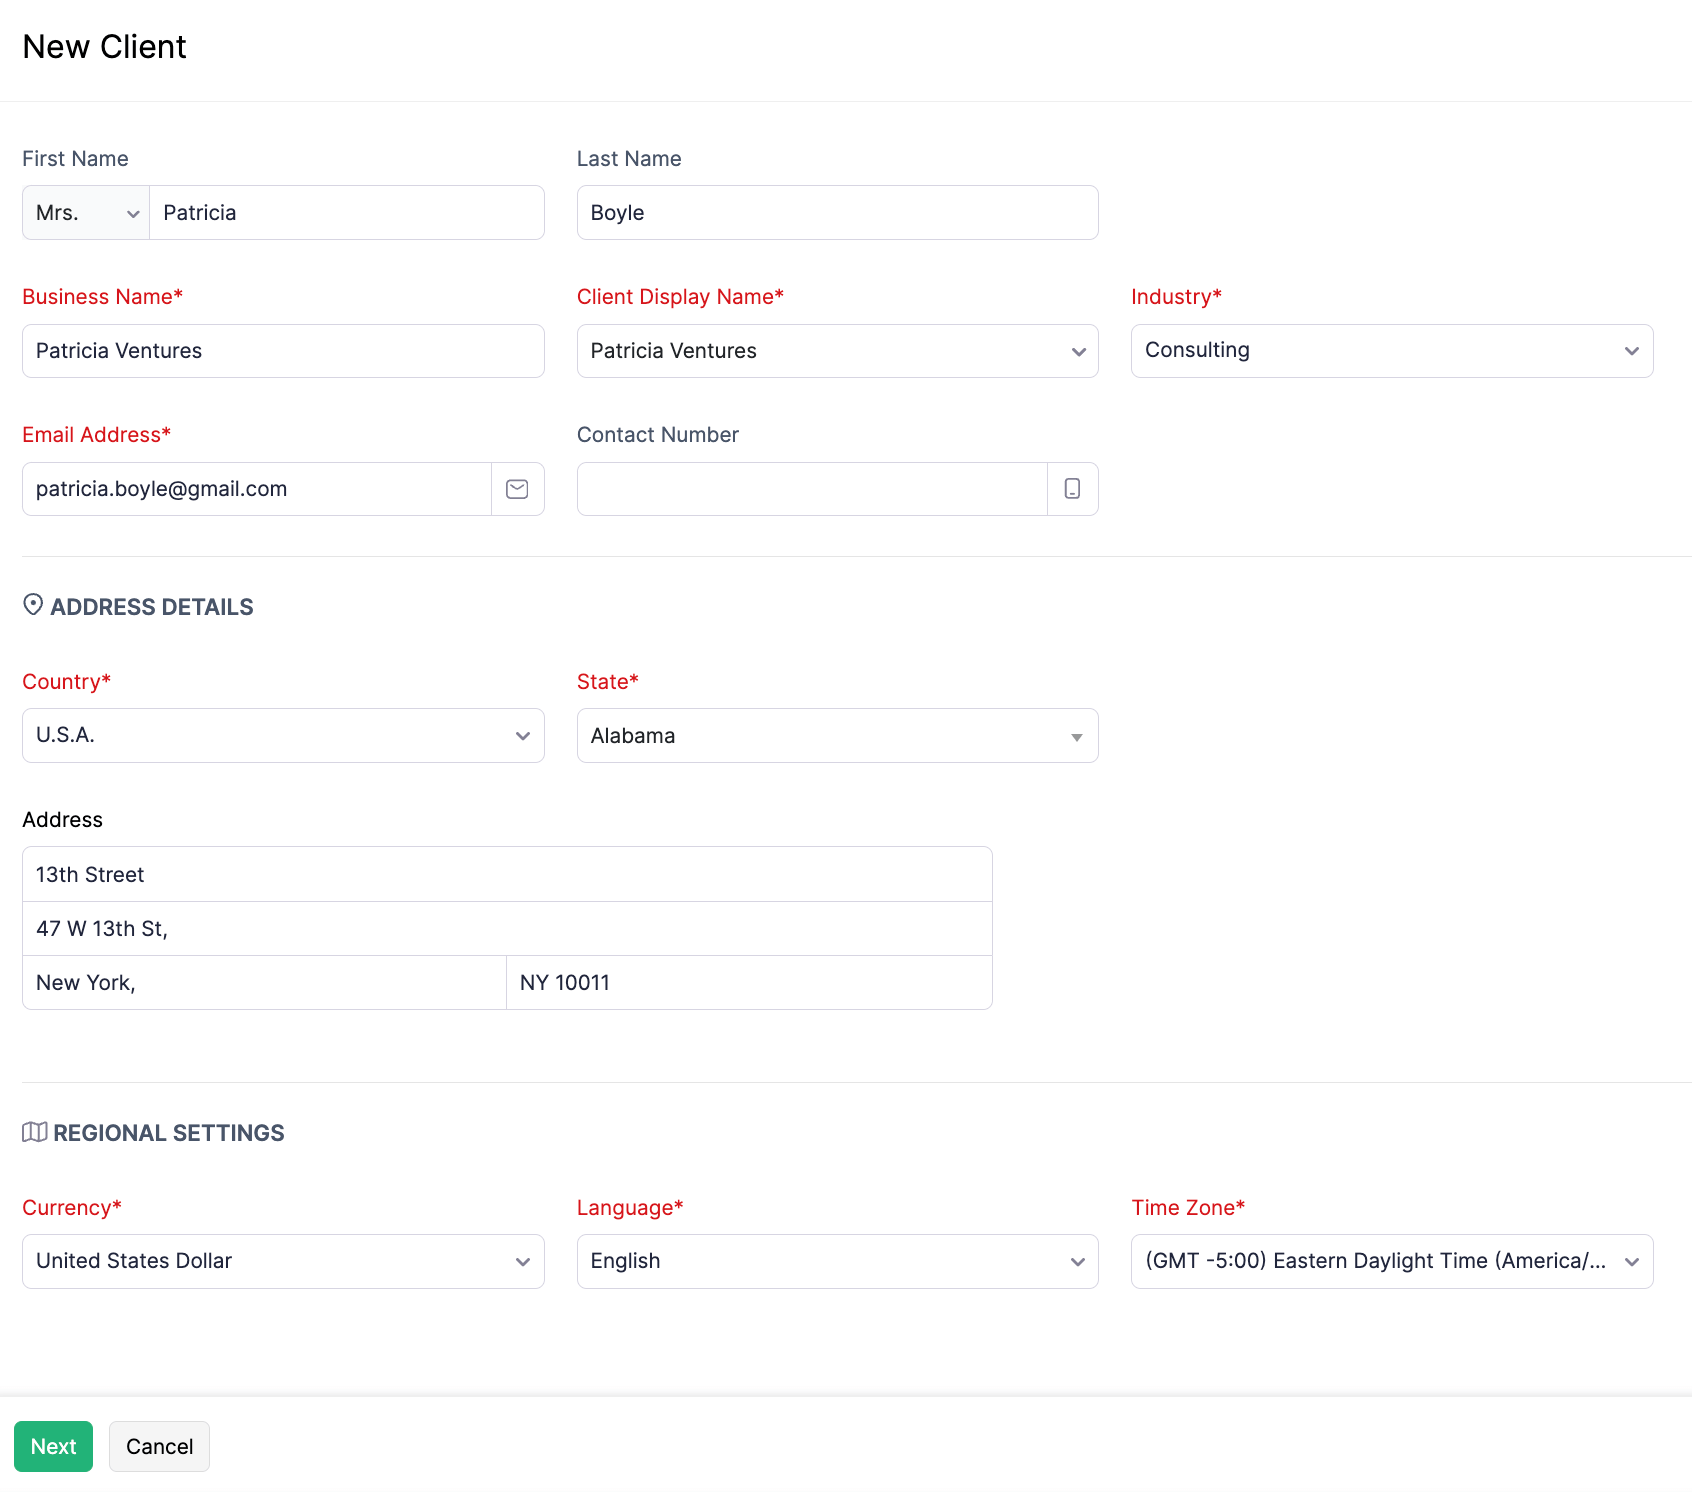Click the Last Name field showing Boyle

(x=837, y=212)
